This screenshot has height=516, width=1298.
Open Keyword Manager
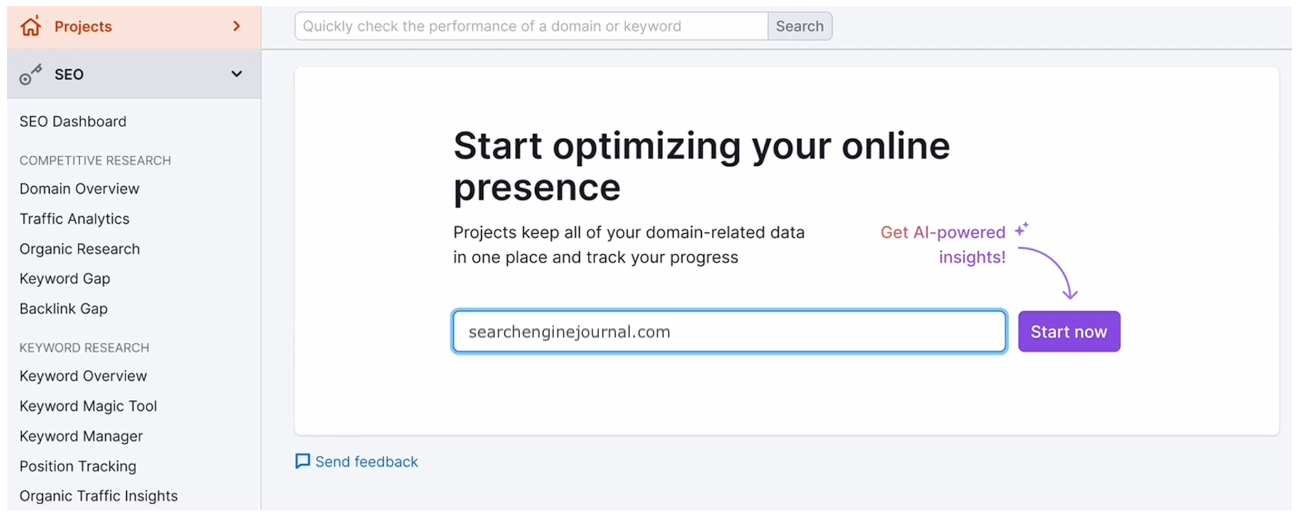[x=81, y=436]
